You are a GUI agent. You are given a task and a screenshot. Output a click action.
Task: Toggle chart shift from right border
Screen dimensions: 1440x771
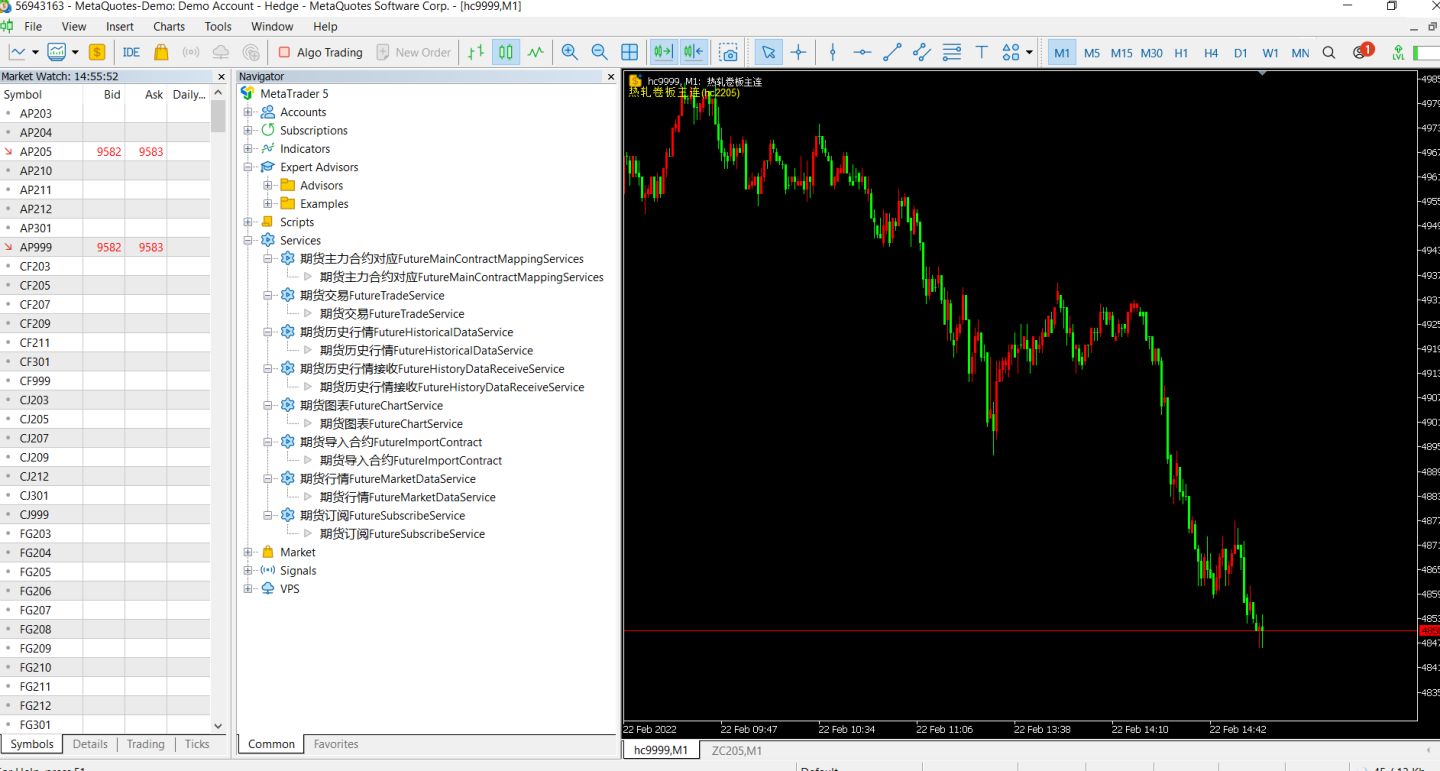(693, 52)
